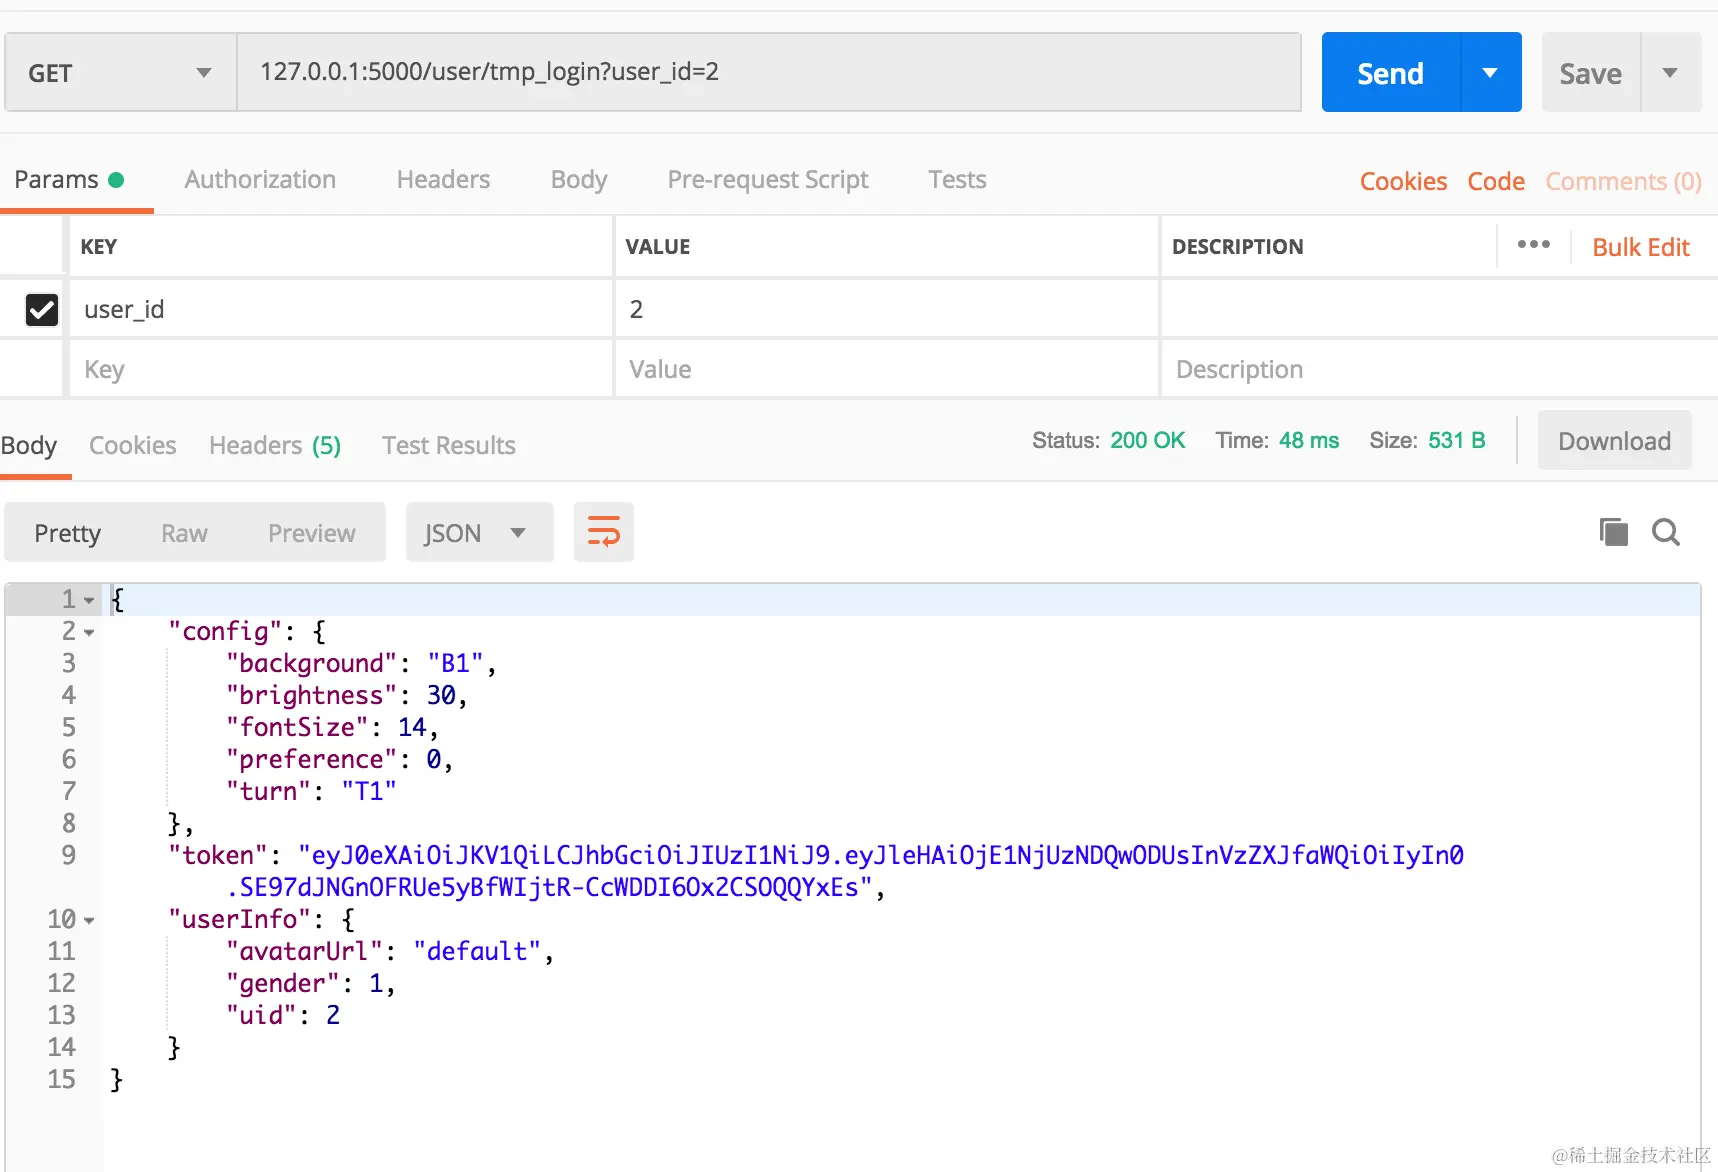The width and height of the screenshot is (1718, 1172).
Task: Click the request URL input field
Action: 768,72
